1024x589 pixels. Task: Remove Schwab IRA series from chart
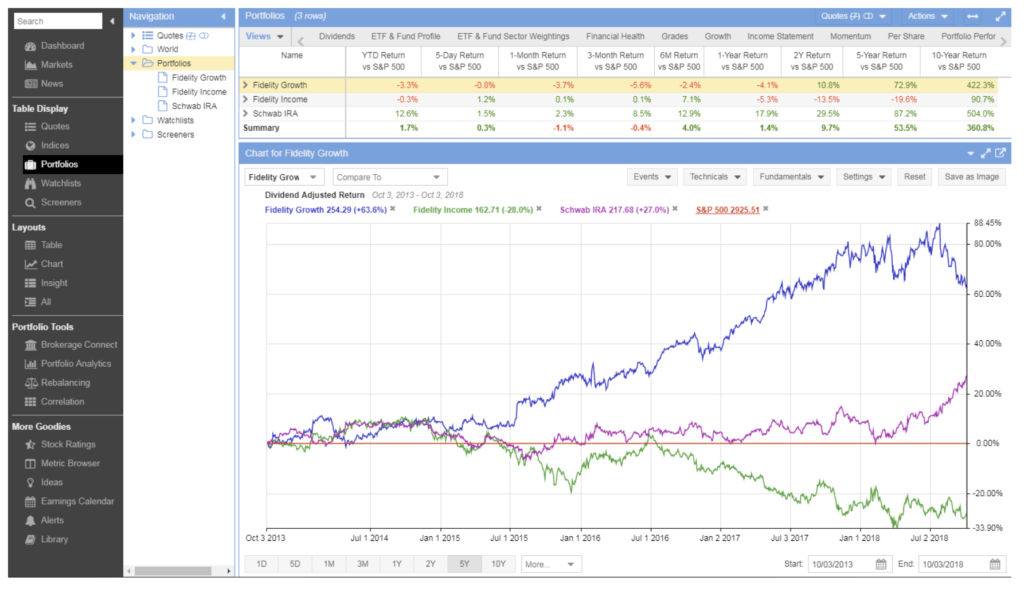(675, 209)
